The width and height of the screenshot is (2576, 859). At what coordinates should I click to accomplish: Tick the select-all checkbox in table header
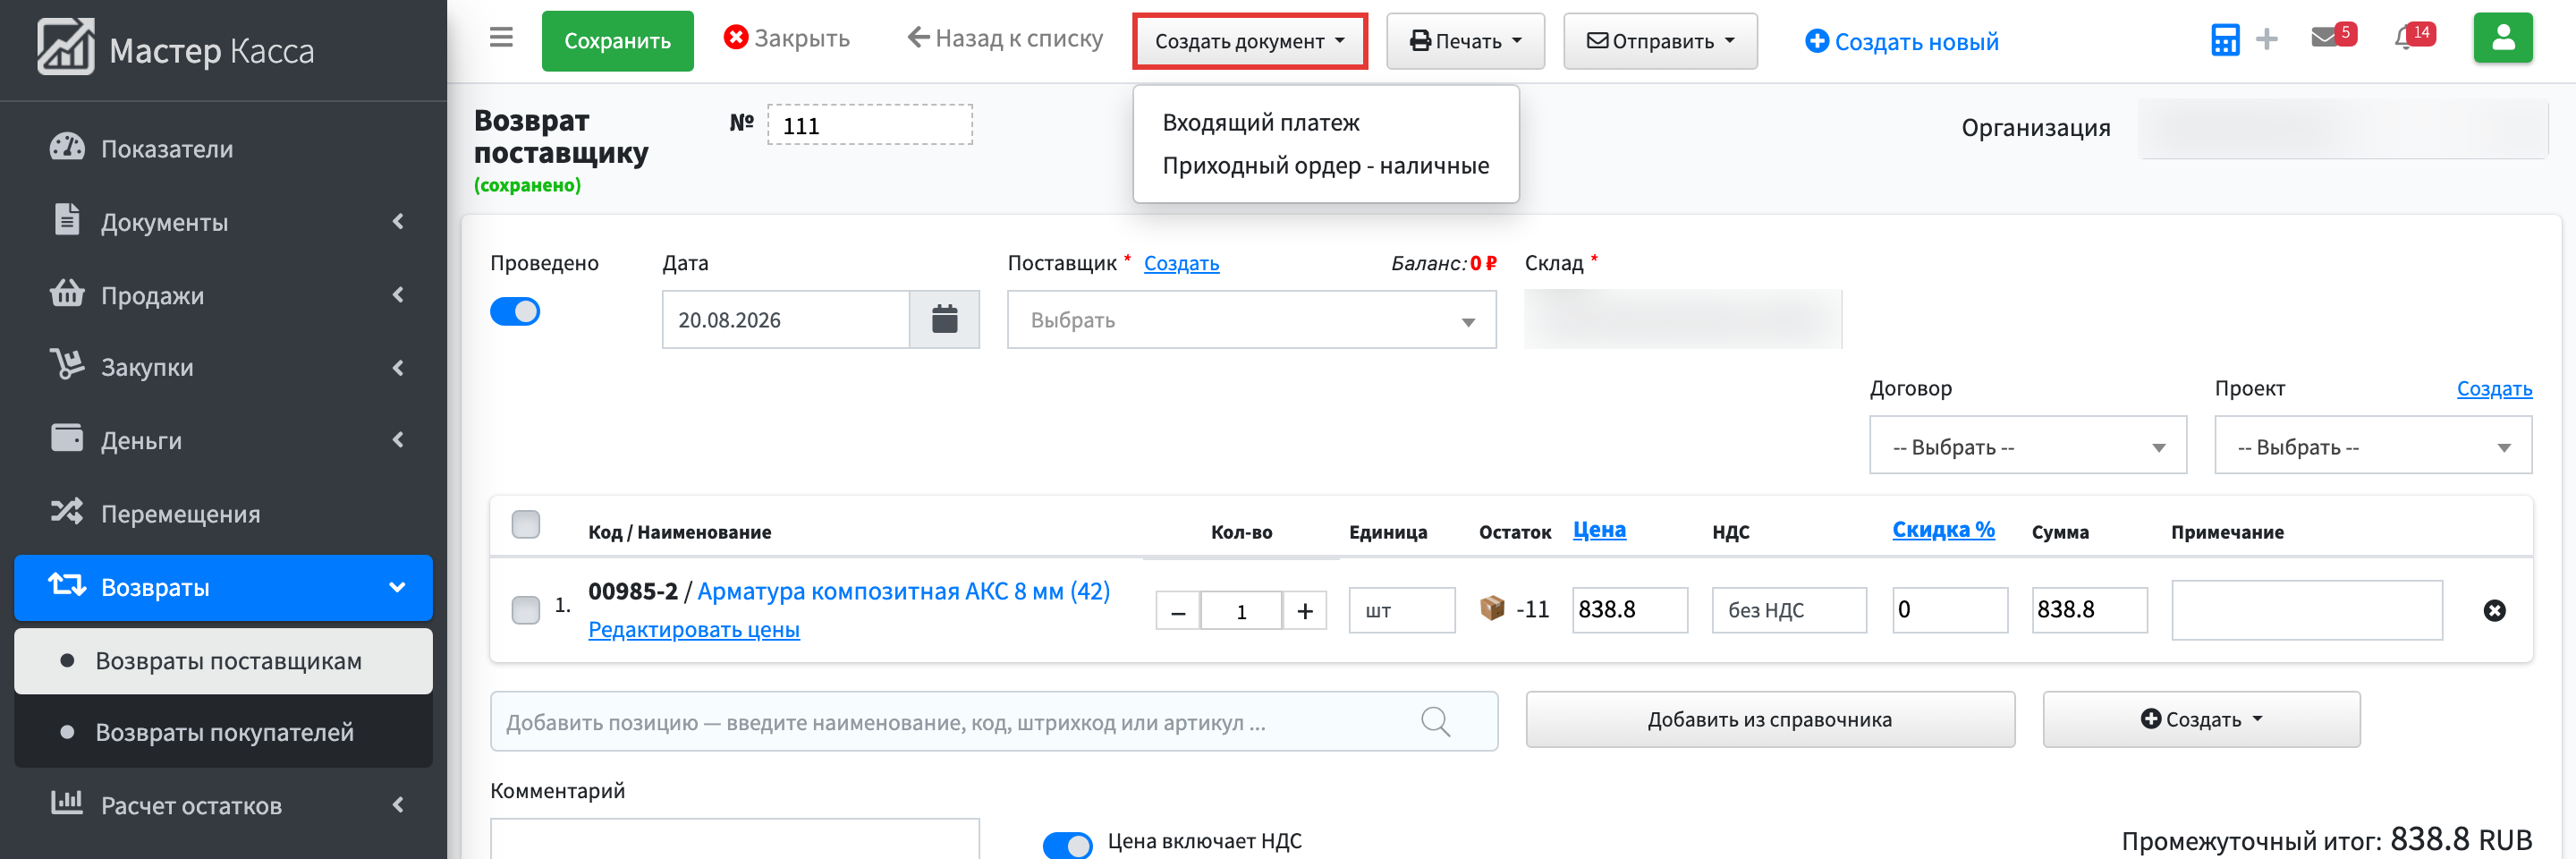click(x=525, y=525)
